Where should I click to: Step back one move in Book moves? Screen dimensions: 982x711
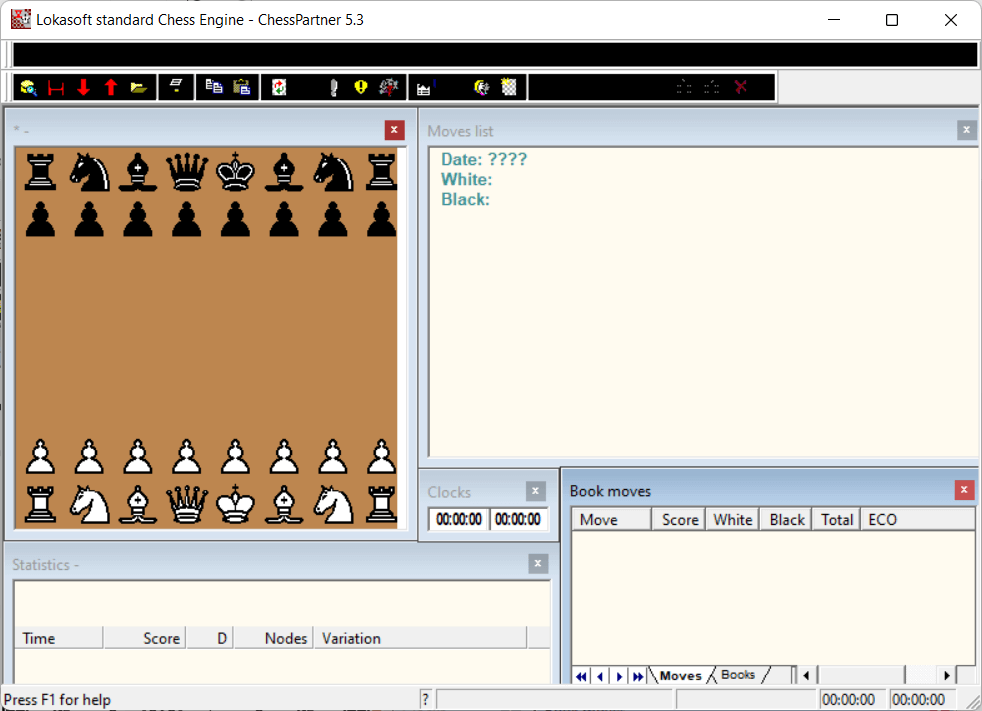coord(600,676)
